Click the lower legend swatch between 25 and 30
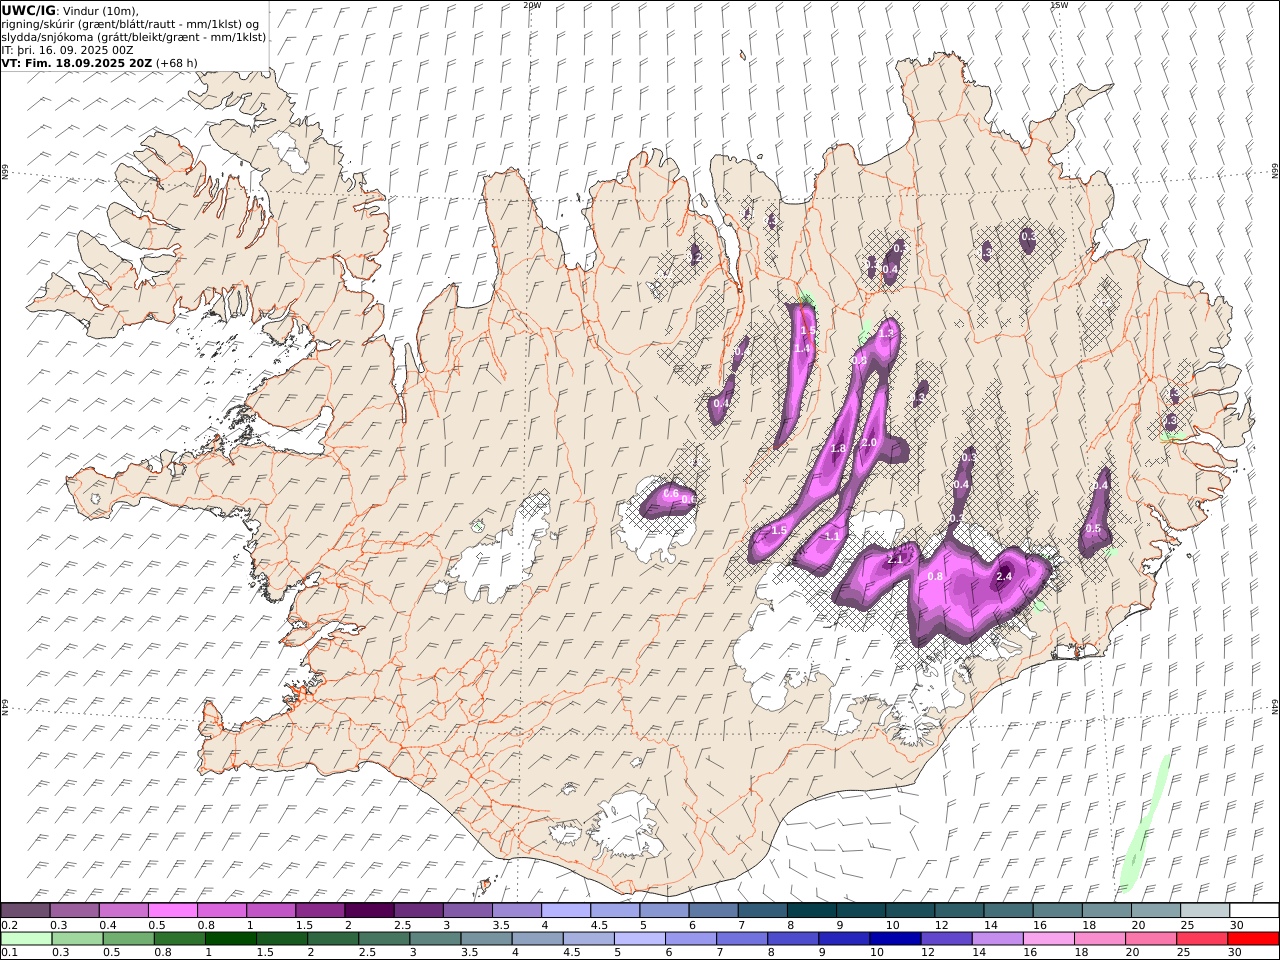Image resolution: width=1280 pixels, height=960 pixels. click(1201, 938)
